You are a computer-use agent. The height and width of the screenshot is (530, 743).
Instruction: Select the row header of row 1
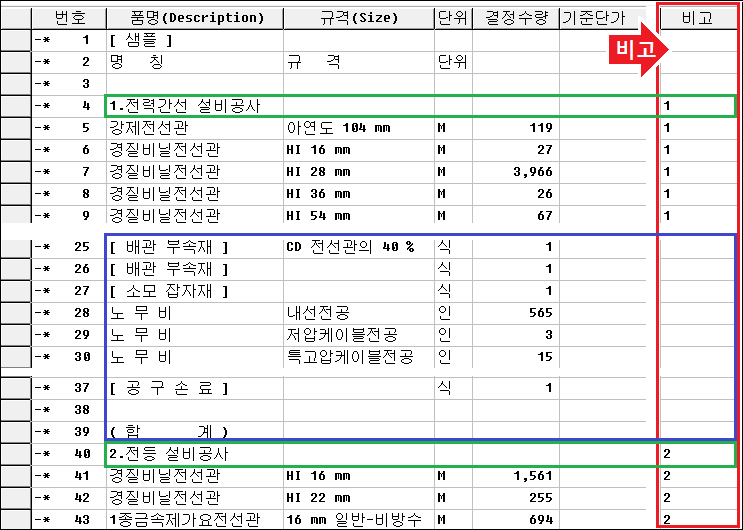16,40
